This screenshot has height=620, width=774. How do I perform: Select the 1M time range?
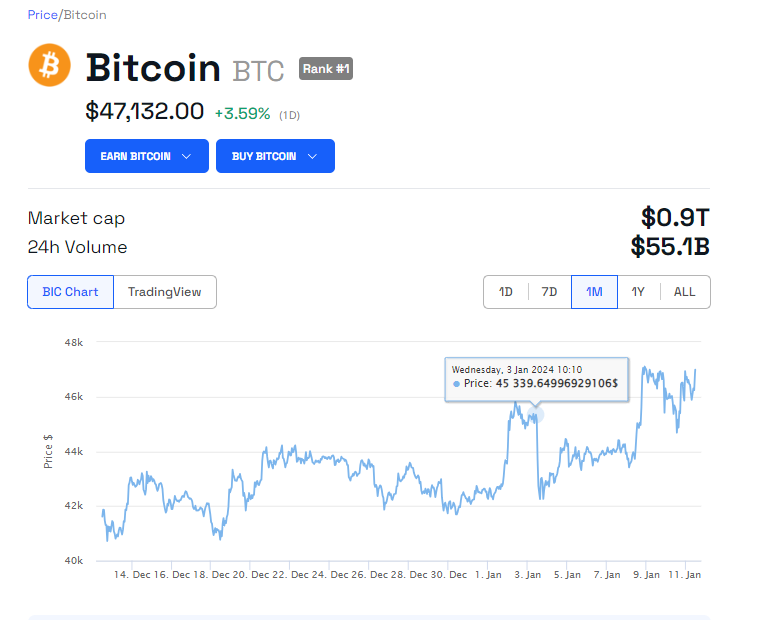click(594, 292)
